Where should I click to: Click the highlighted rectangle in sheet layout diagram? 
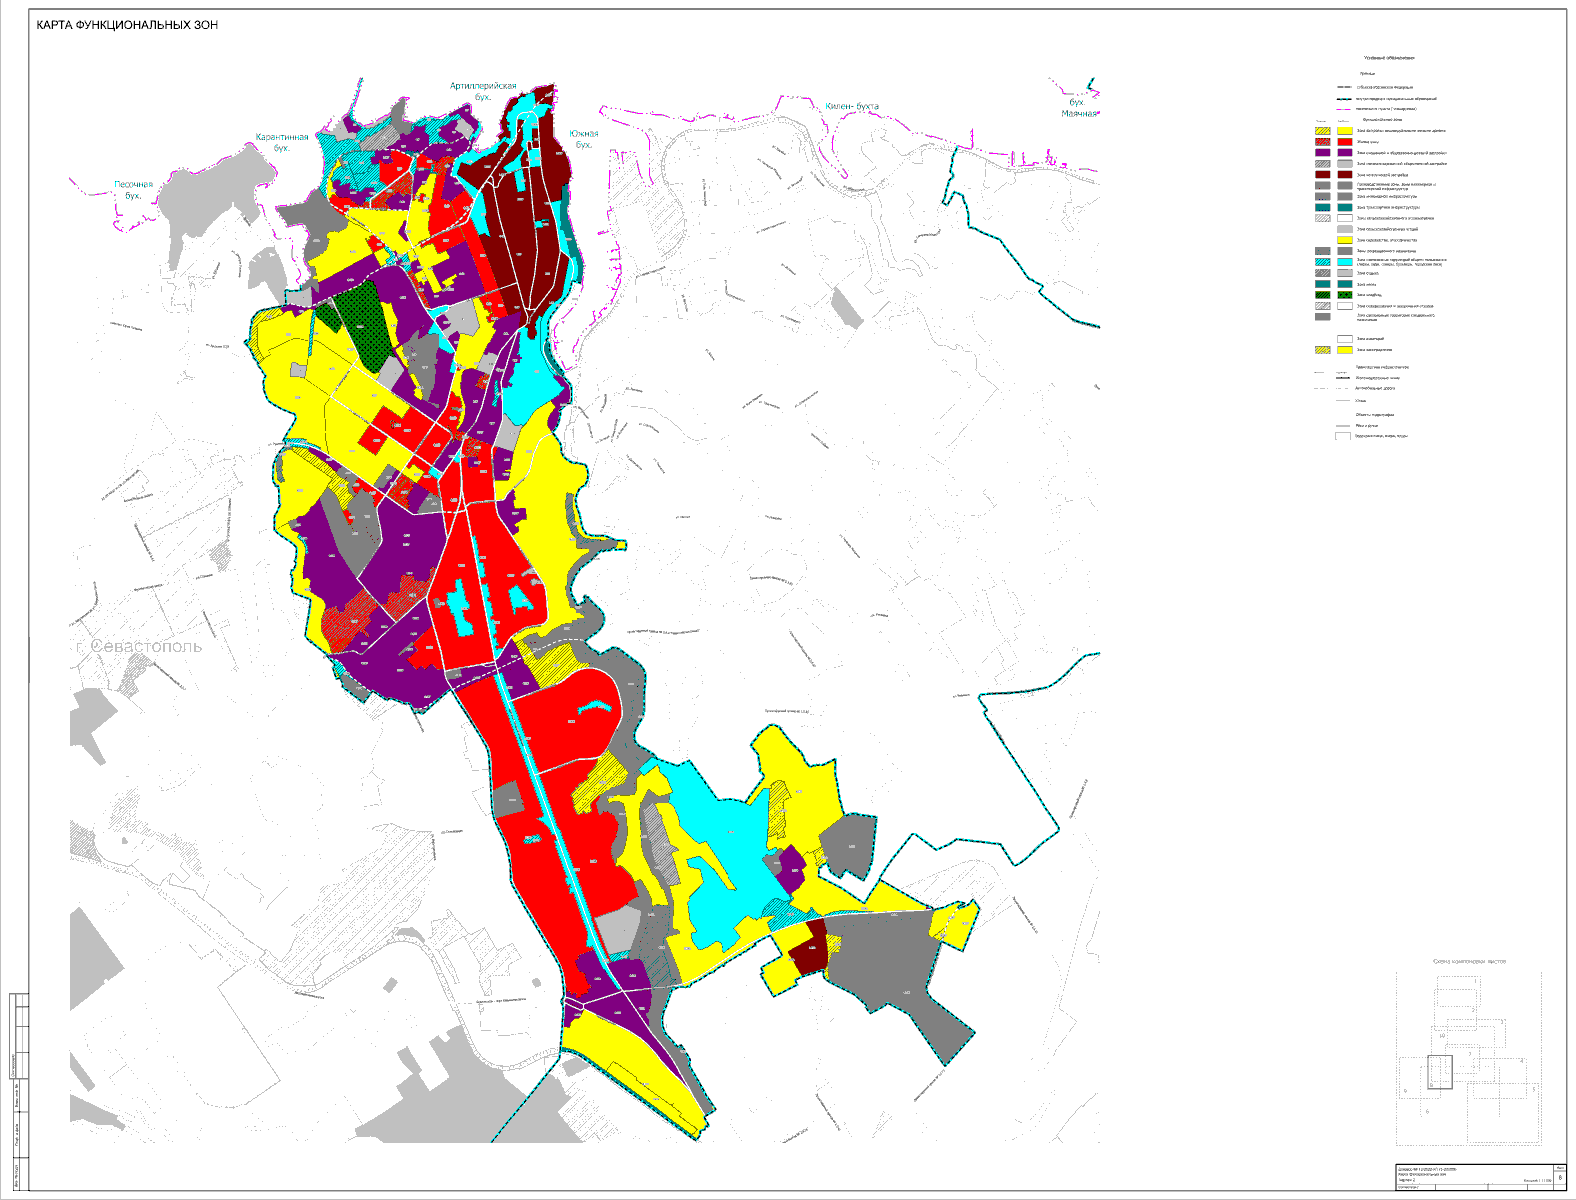(x=1439, y=1070)
